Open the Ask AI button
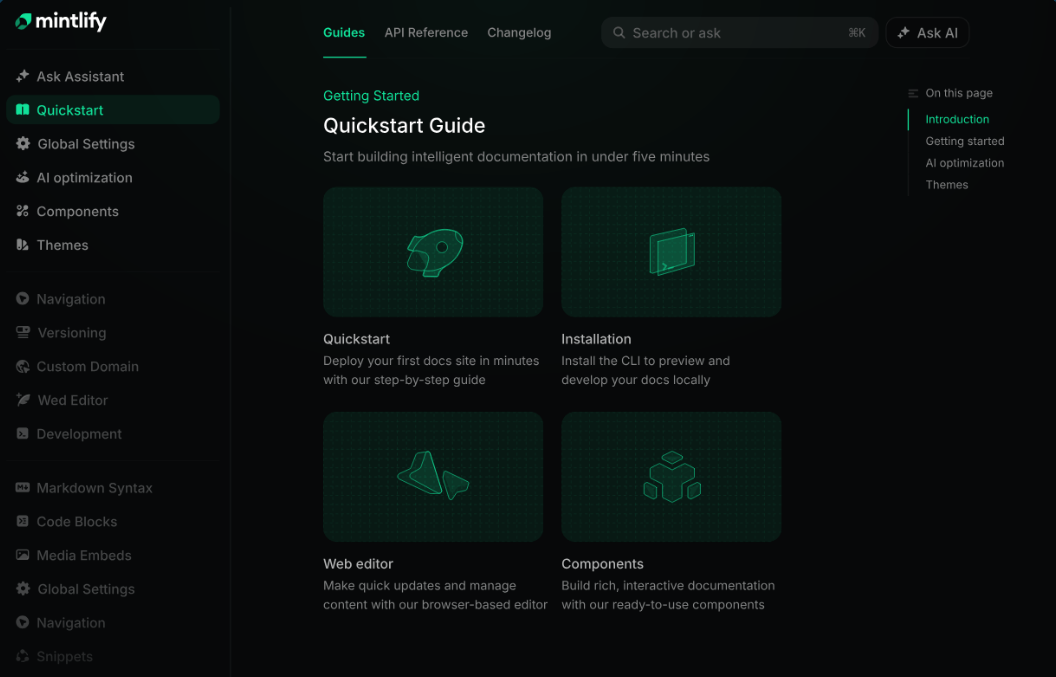Viewport: 1056px width, 677px height. 927,32
